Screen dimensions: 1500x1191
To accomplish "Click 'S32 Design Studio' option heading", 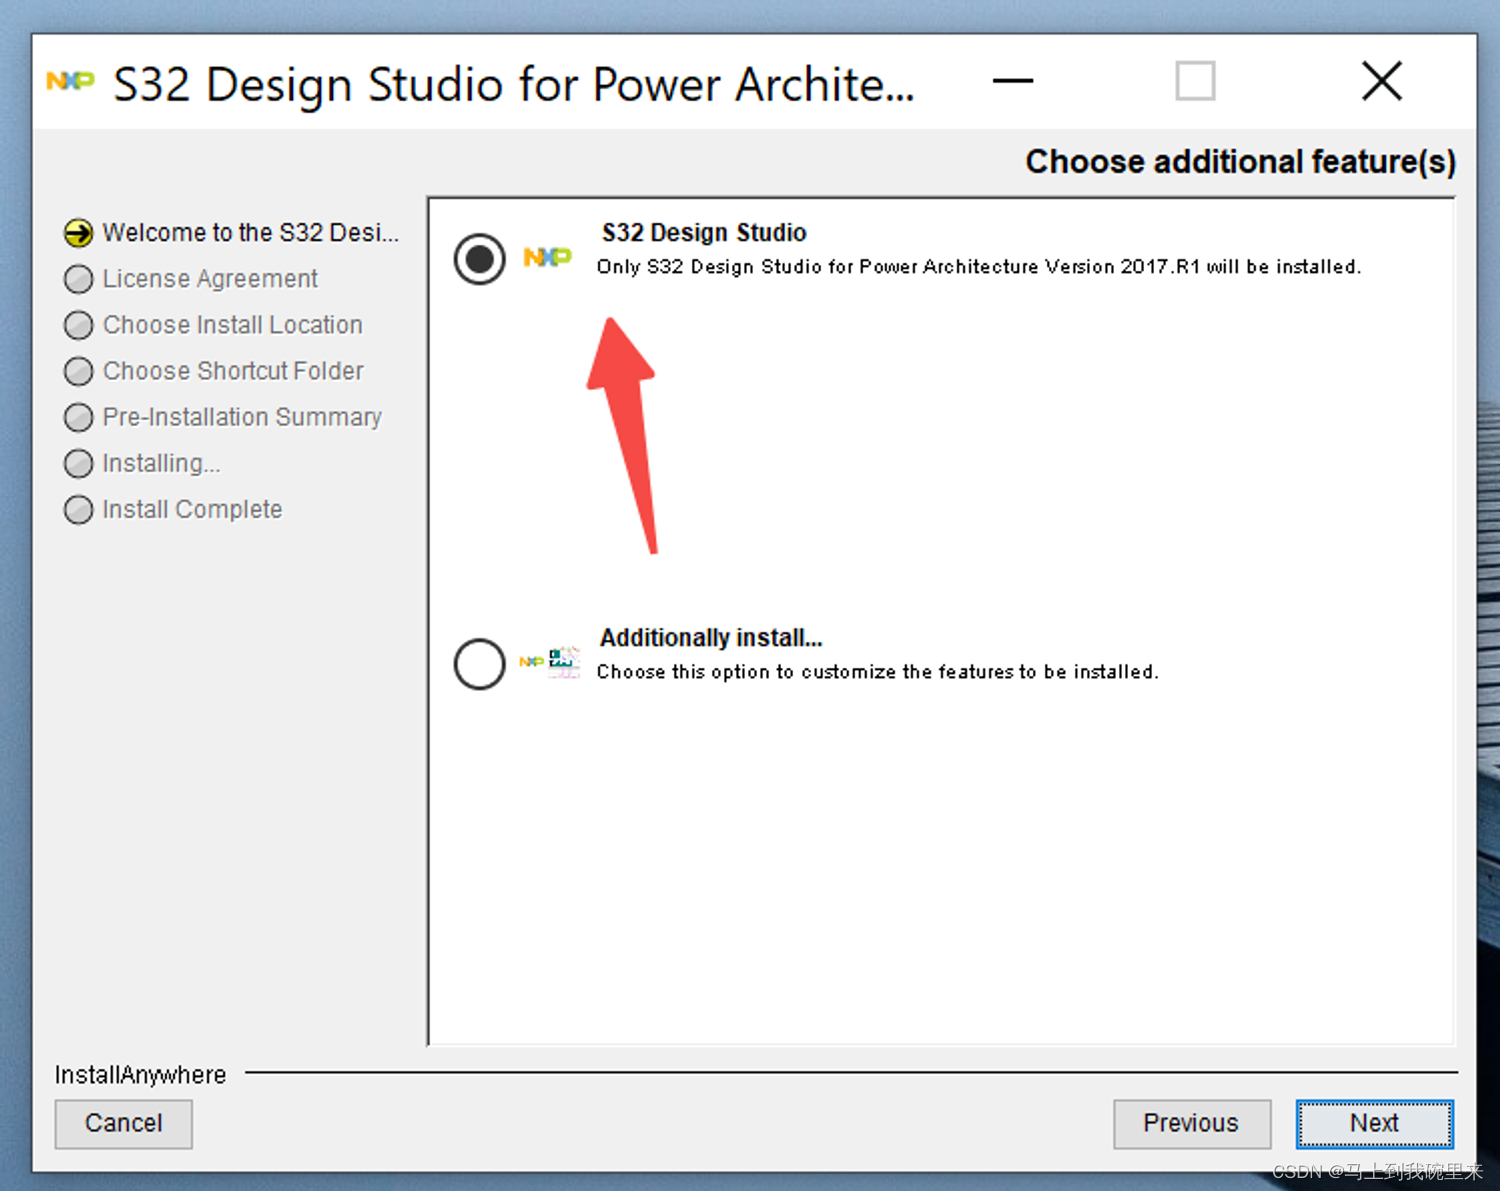I will (704, 233).
